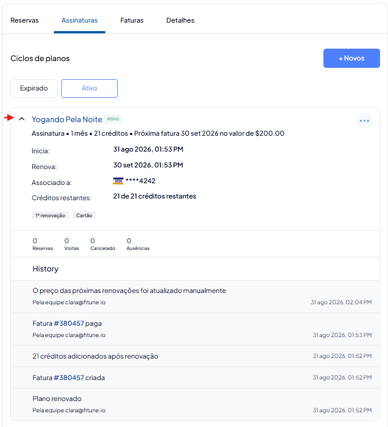Open the three-dot plan options menu
This screenshot has width=388, height=427.
pos(364,121)
